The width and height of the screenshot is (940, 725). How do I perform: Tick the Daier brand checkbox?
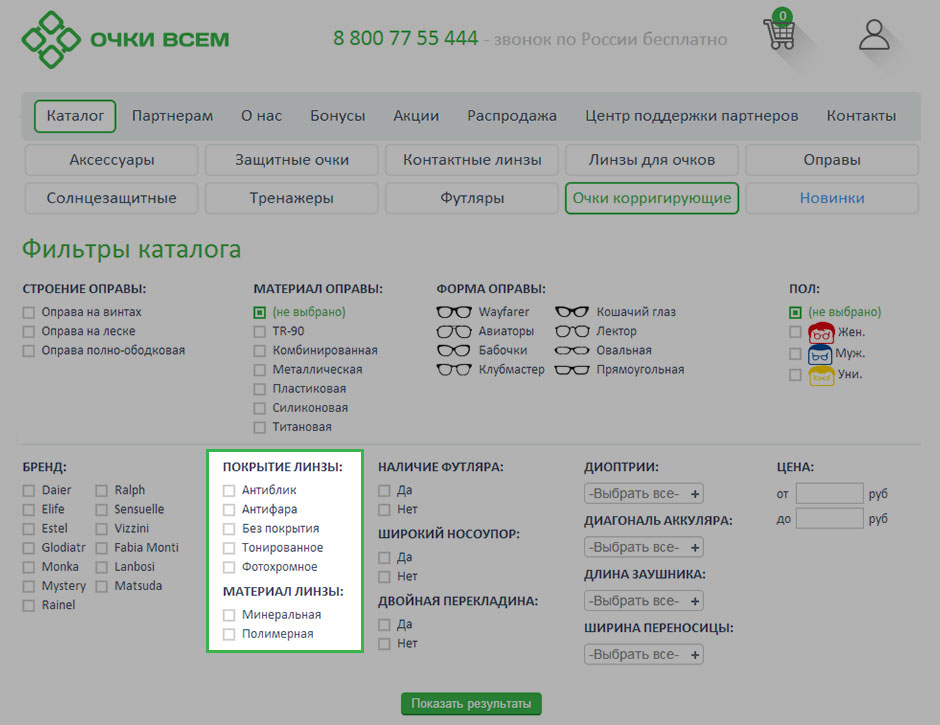(29, 491)
